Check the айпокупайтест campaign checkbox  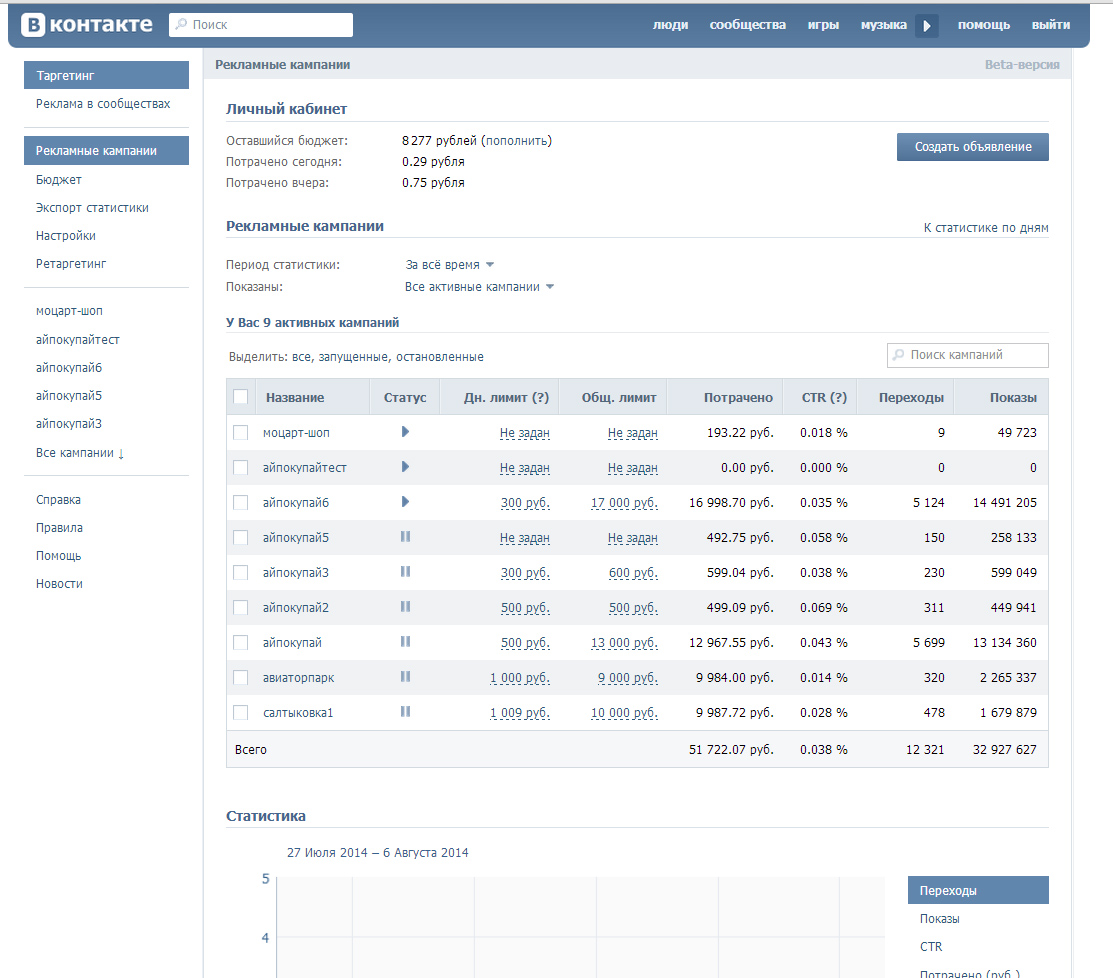[x=241, y=467]
